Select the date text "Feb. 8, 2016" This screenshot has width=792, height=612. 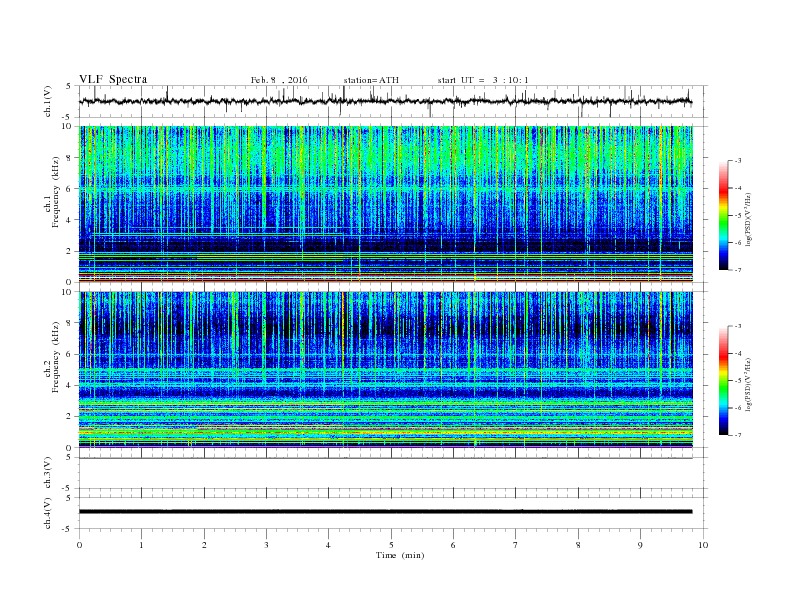click(279, 80)
